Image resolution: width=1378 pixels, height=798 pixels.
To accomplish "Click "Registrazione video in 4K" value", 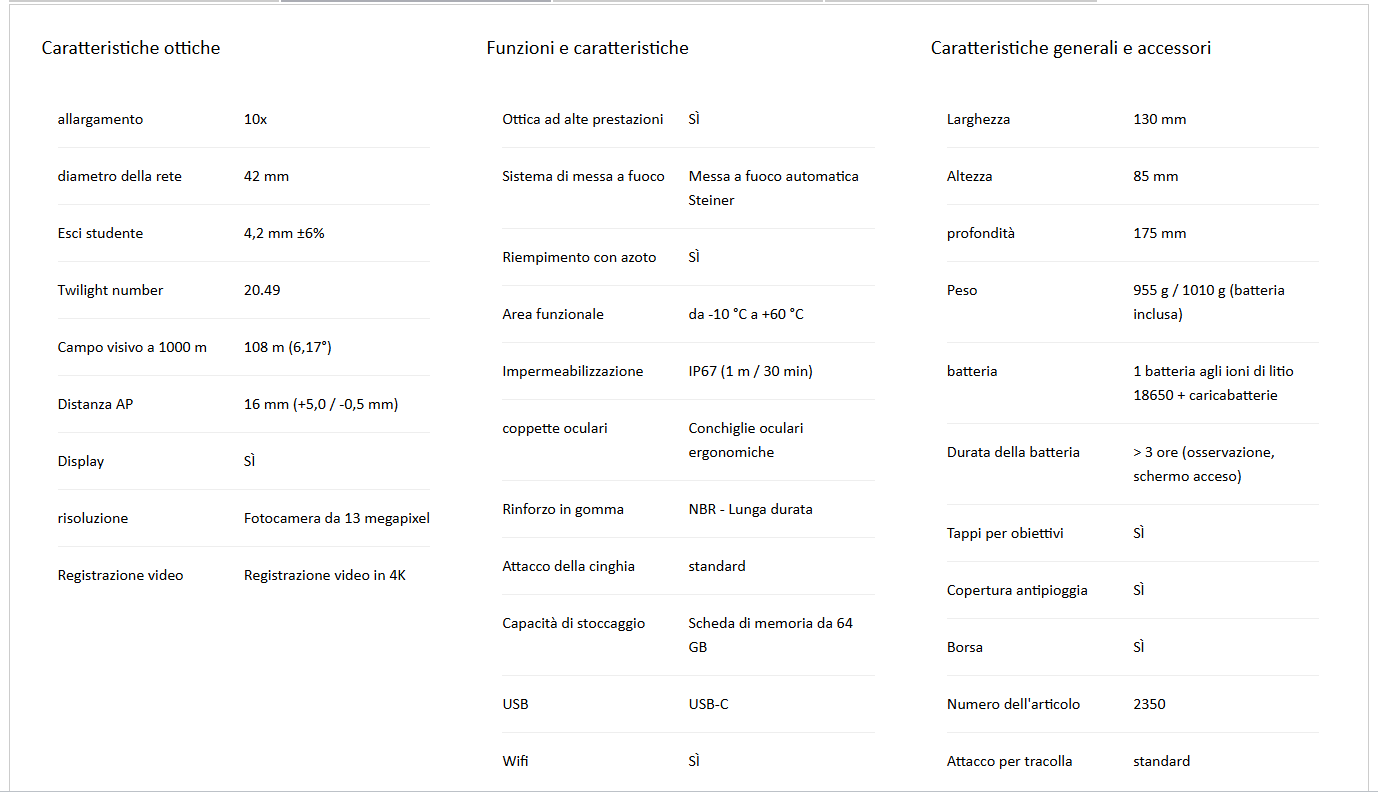I will (324, 575).
